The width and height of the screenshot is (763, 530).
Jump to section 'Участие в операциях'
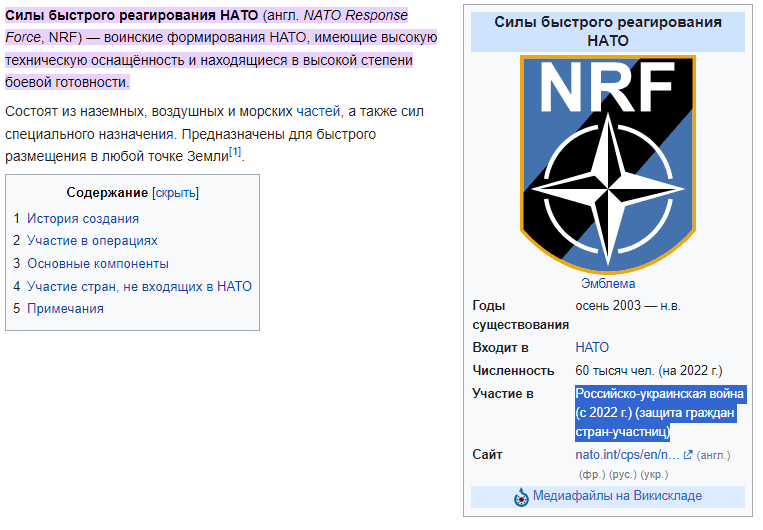point(92,241)
